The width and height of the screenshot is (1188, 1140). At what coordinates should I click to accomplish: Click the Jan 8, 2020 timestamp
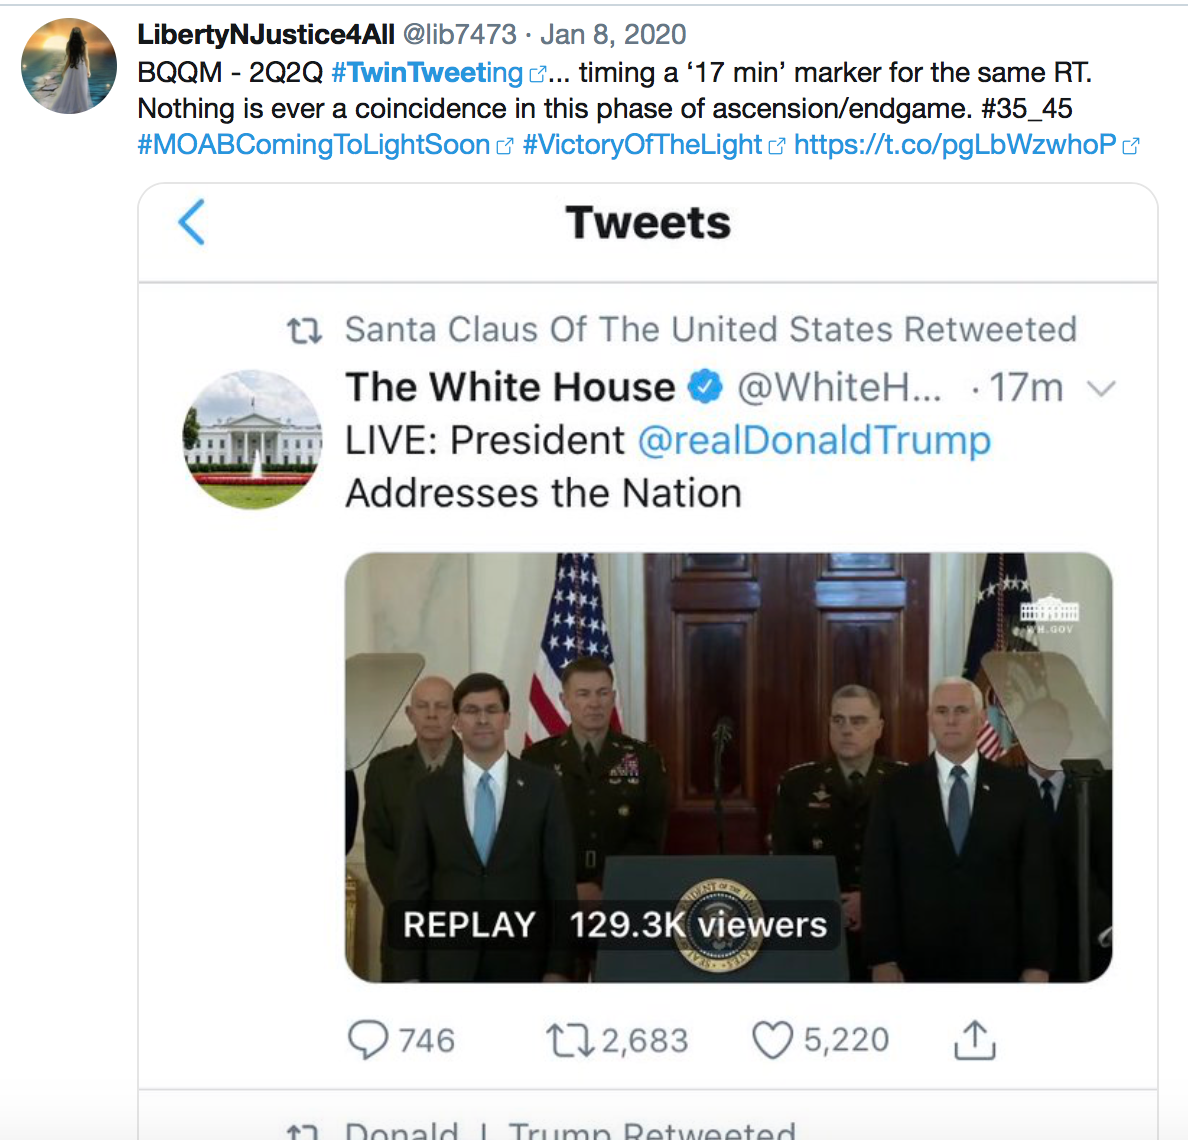(x=613, y=35)
